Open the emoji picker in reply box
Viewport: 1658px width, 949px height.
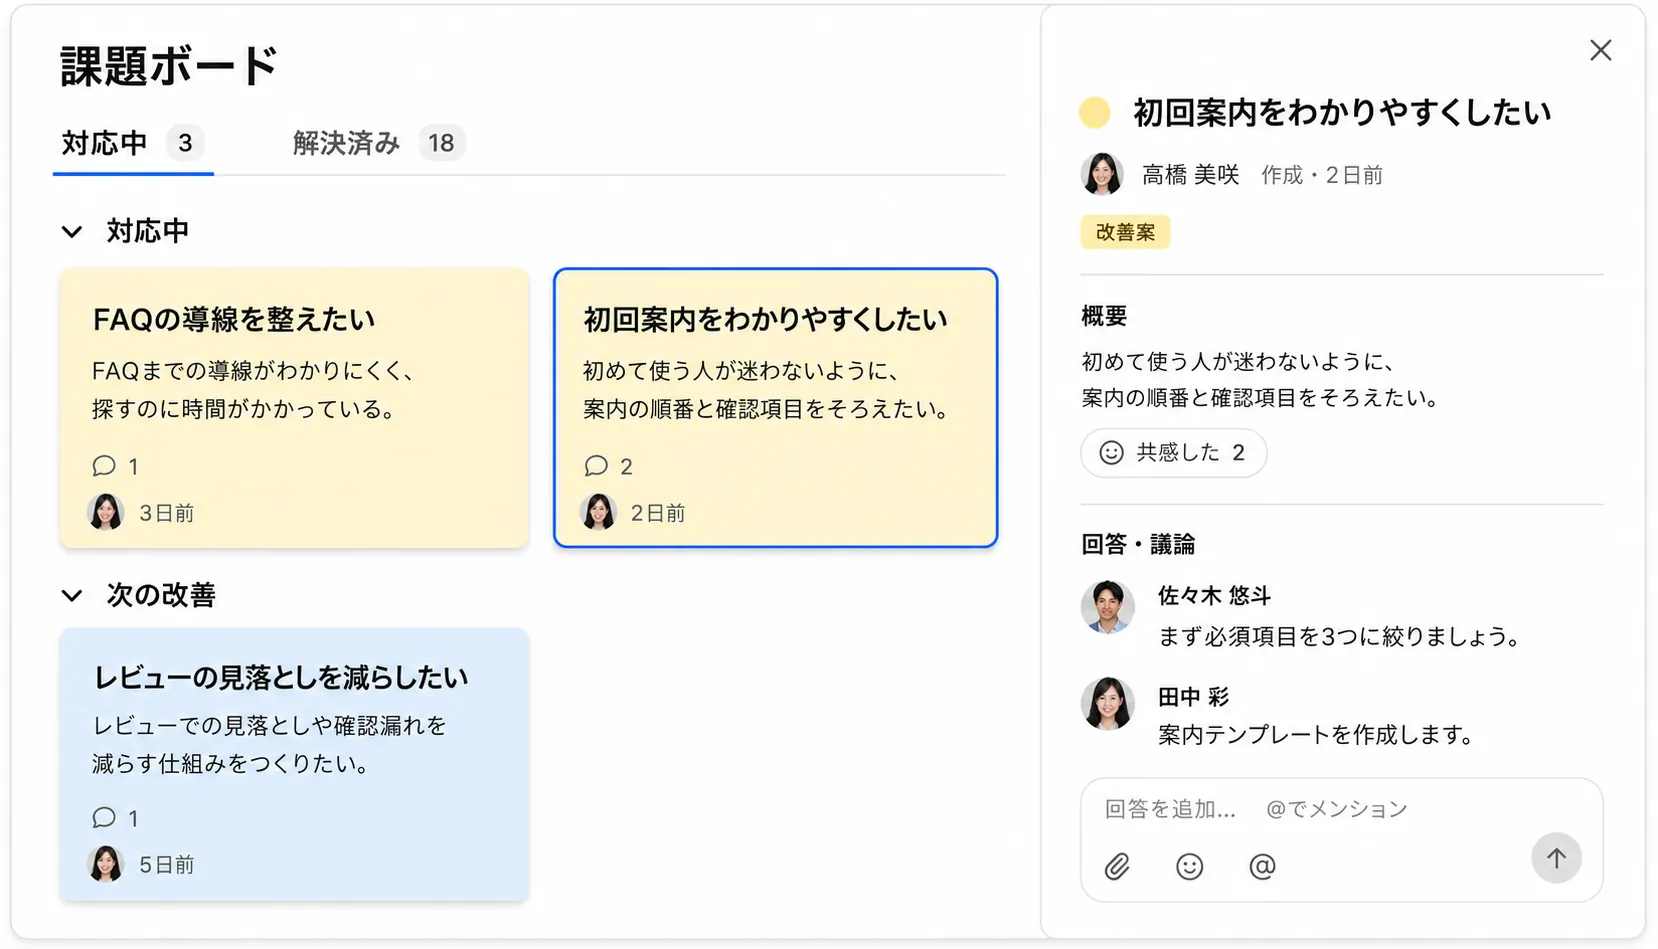(1189, 866)
